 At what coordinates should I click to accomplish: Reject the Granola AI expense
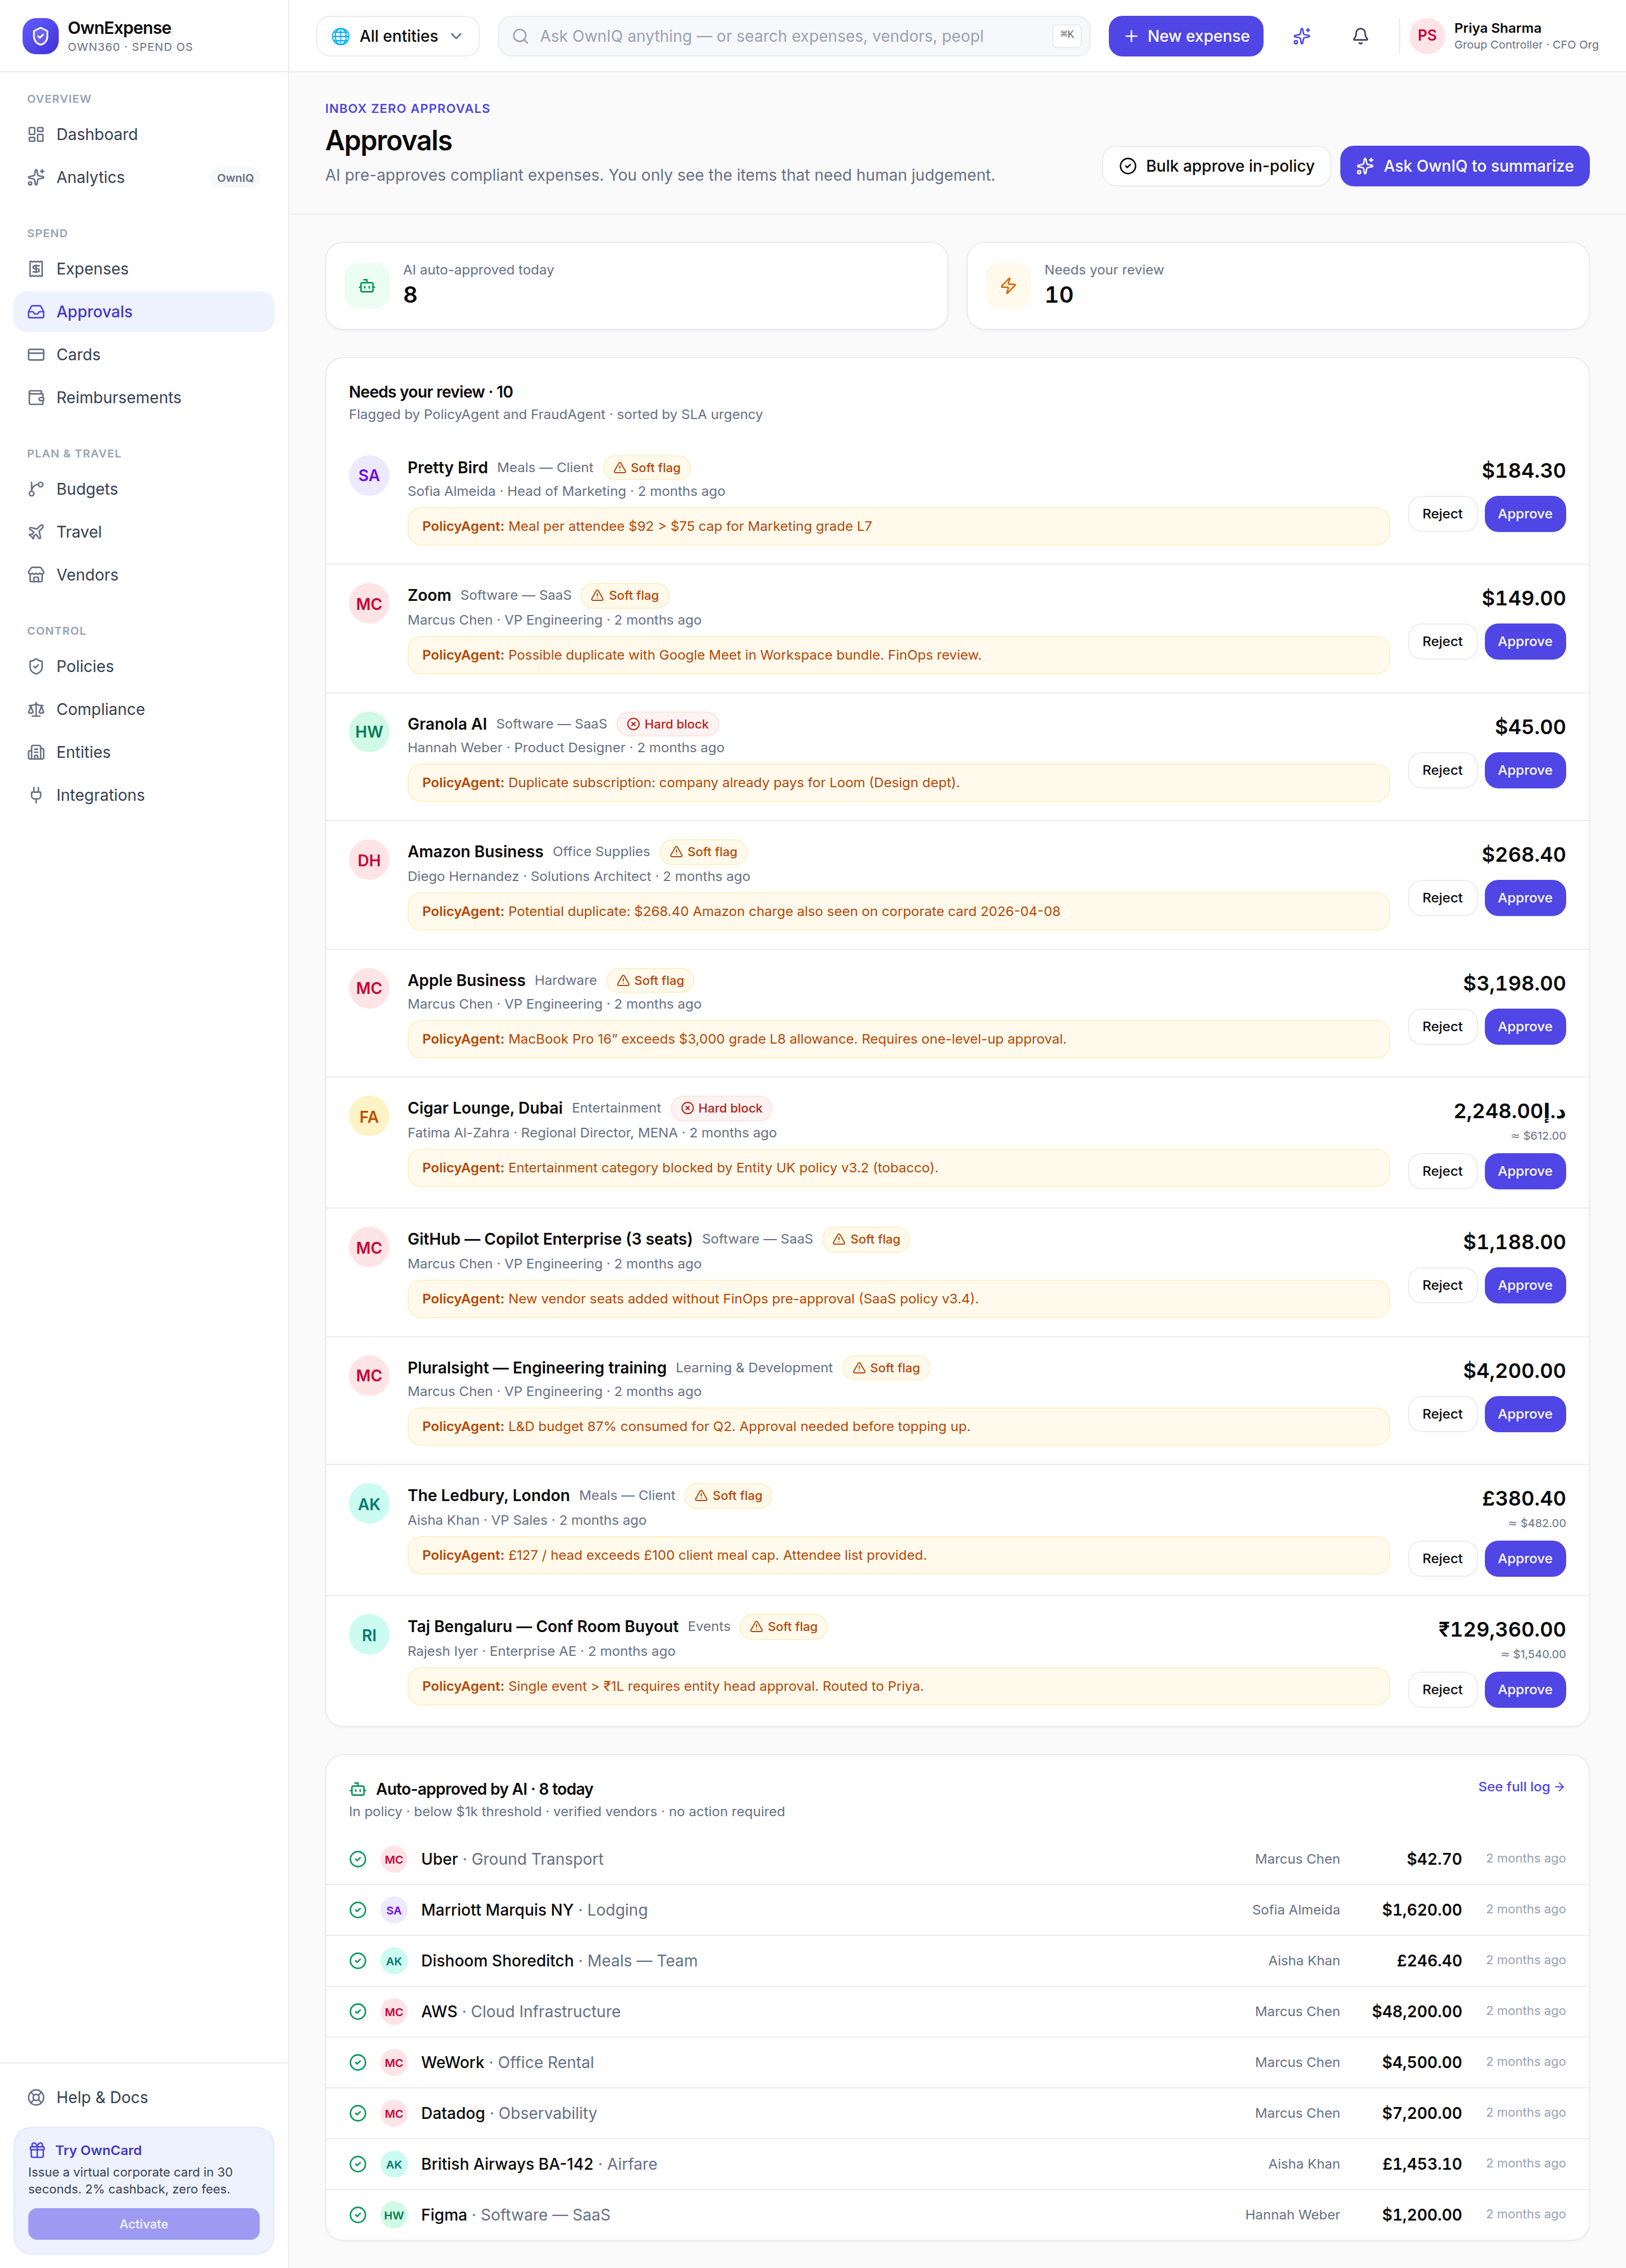(1442, 770)
